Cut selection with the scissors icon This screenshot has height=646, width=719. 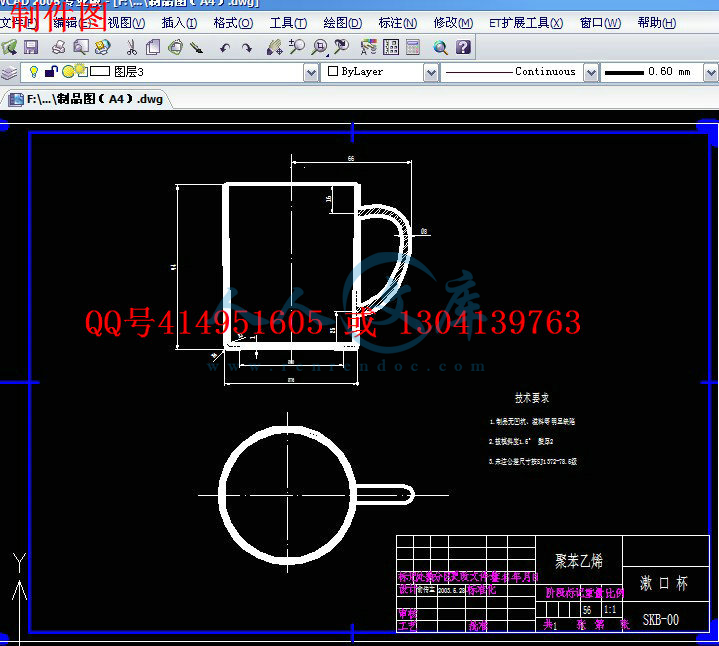131,47
